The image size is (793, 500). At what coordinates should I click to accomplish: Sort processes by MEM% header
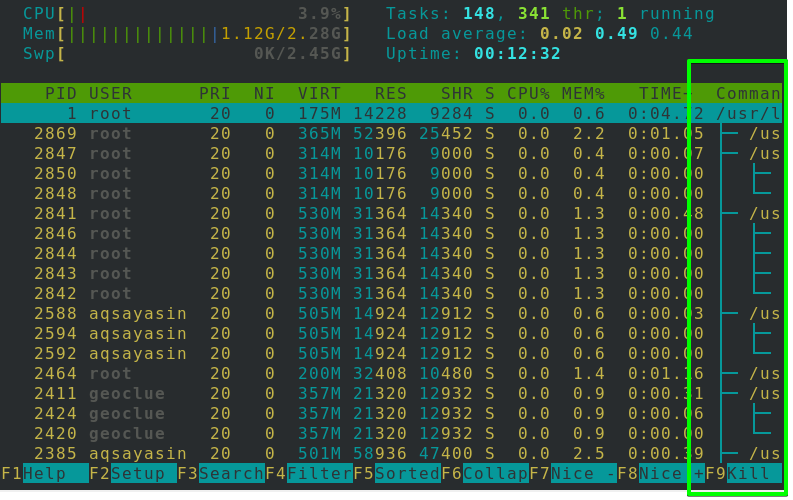[582, 93]
